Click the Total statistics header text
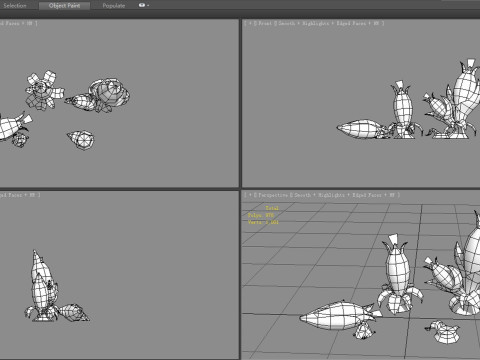 tap(272, 208)
